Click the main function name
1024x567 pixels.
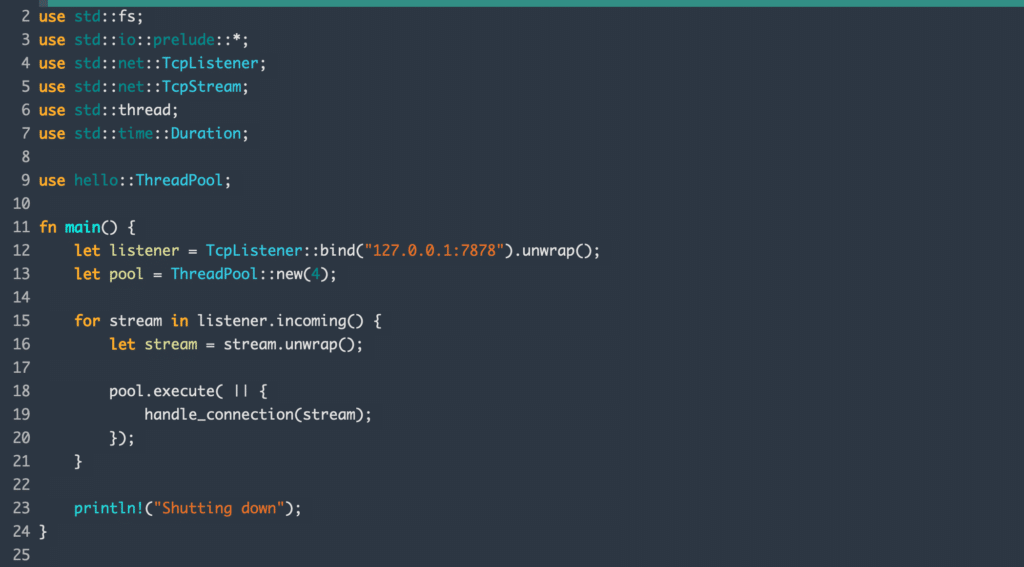82,227
